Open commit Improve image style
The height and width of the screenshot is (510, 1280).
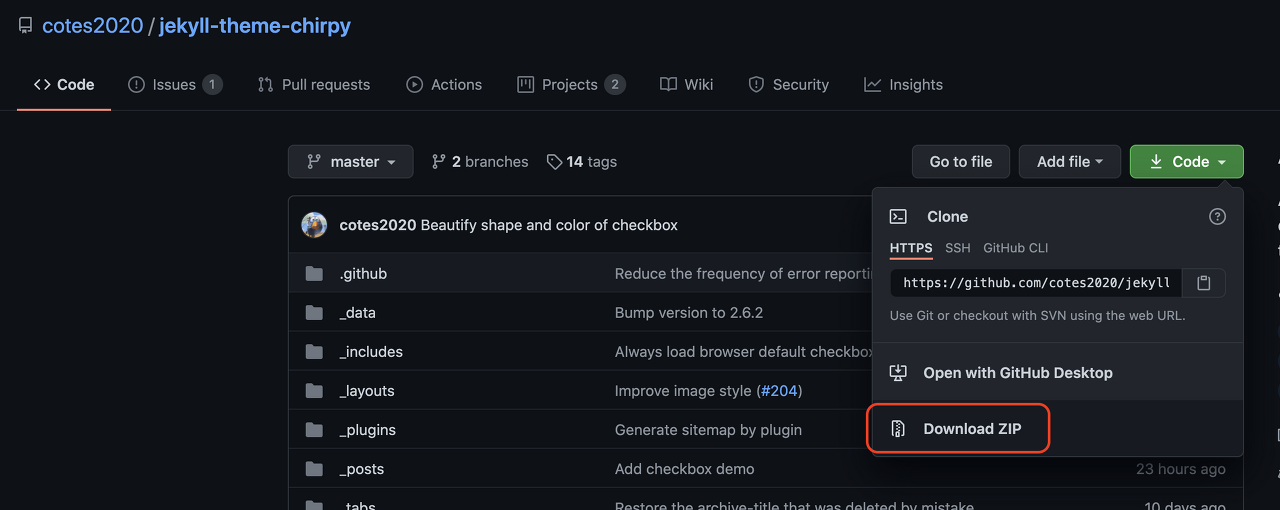coord(683,391)
